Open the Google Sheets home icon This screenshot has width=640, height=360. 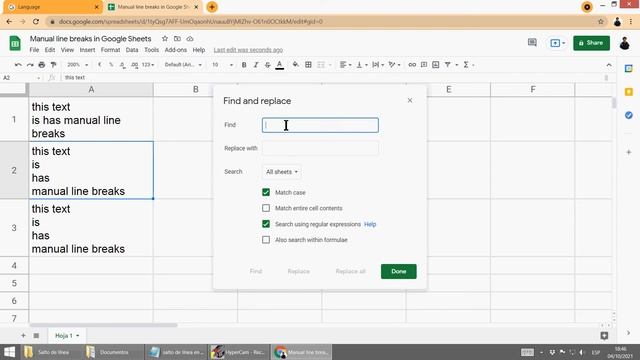pos(15,43)
